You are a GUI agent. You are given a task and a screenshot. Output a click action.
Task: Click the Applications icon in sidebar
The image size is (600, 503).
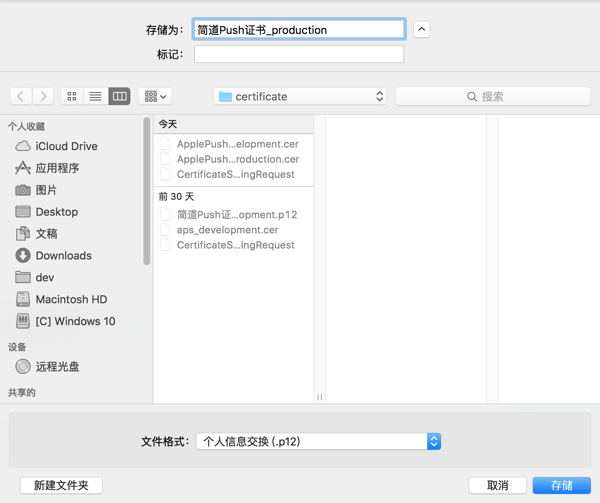tap(23, 168)
